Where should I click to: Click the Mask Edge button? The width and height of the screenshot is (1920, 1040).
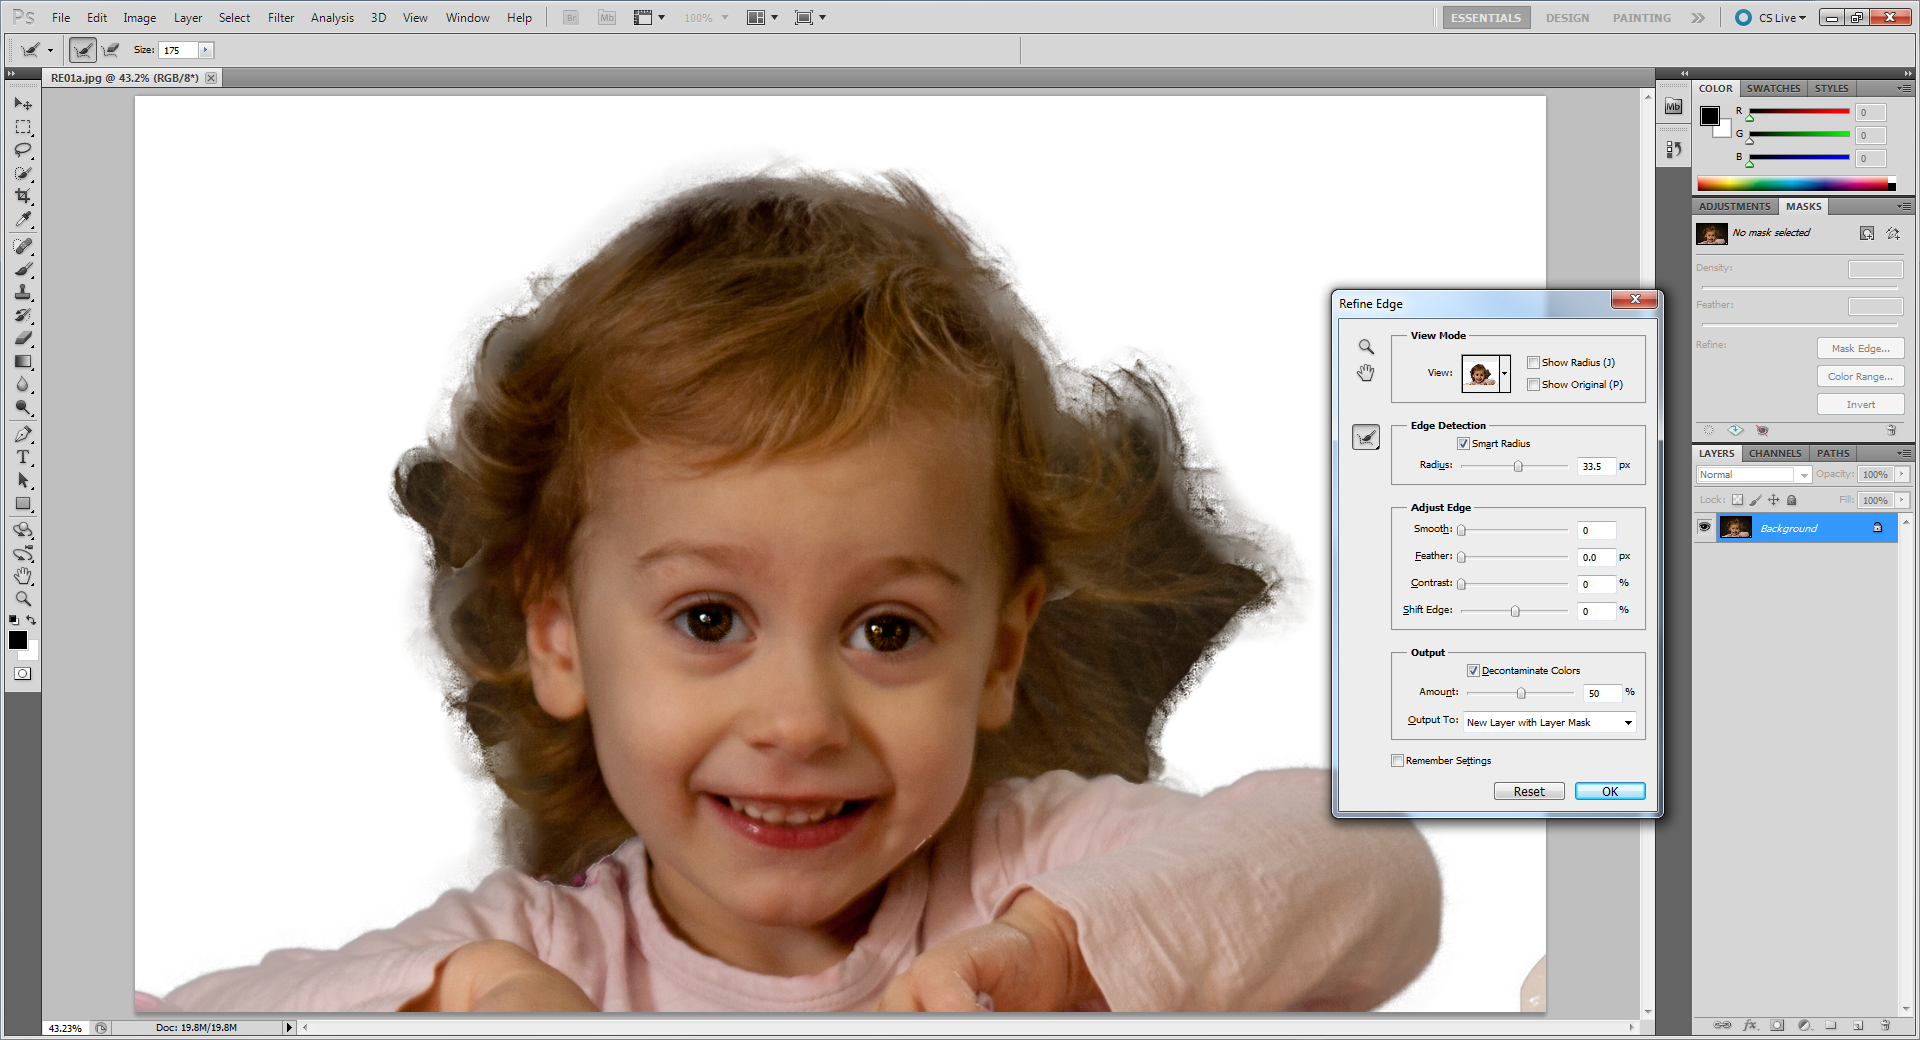(1860, 348)
